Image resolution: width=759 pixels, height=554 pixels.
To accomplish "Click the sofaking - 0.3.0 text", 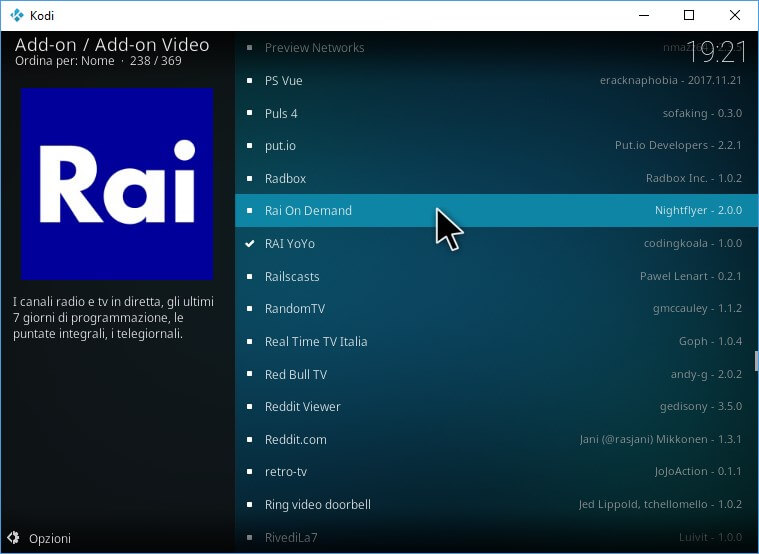I will 702,113.
